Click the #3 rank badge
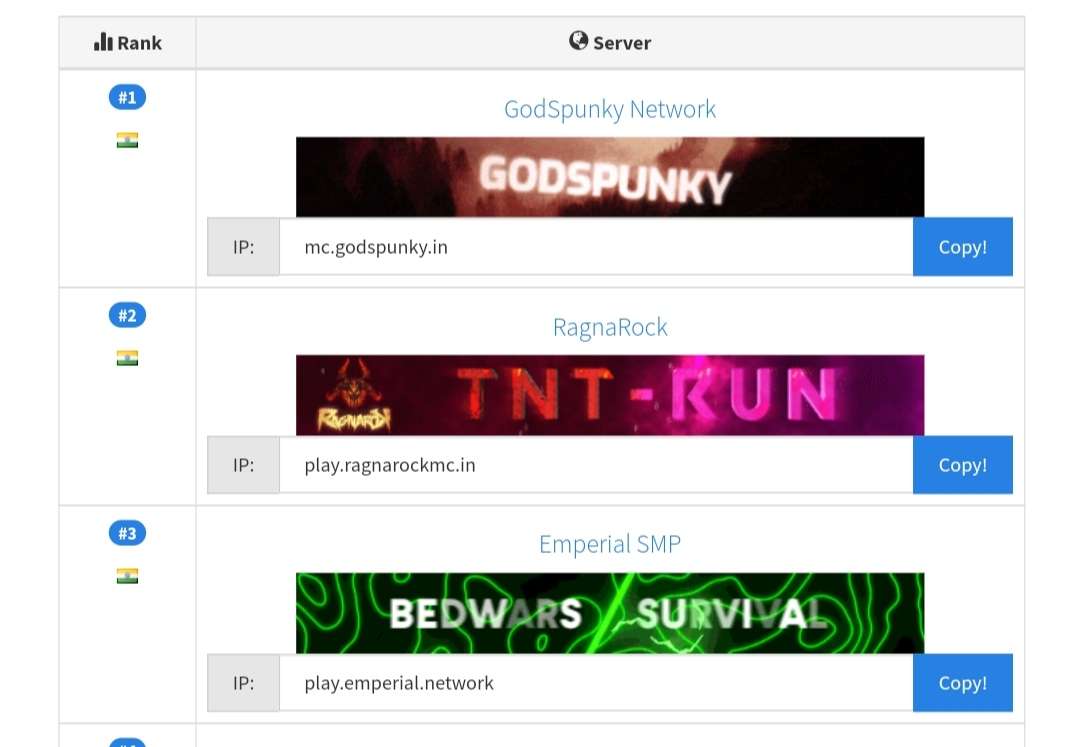 [127, 533]
